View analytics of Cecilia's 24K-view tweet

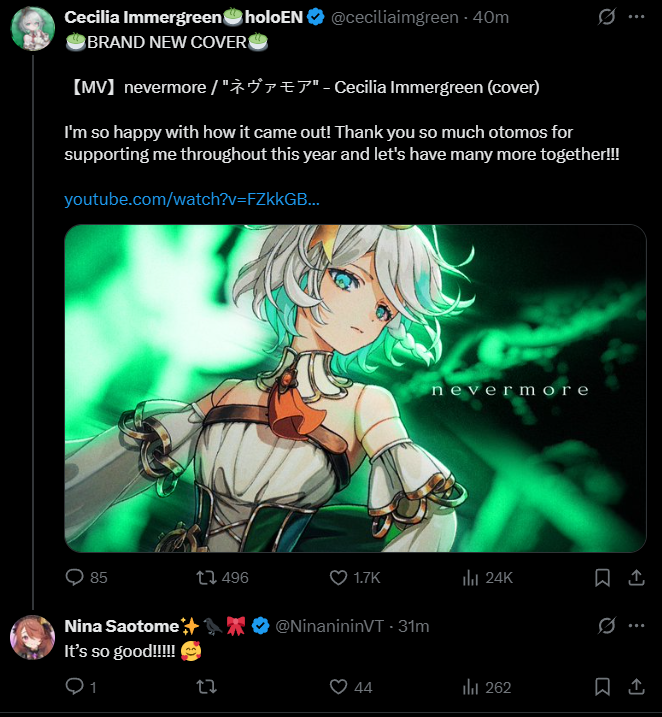487,578
